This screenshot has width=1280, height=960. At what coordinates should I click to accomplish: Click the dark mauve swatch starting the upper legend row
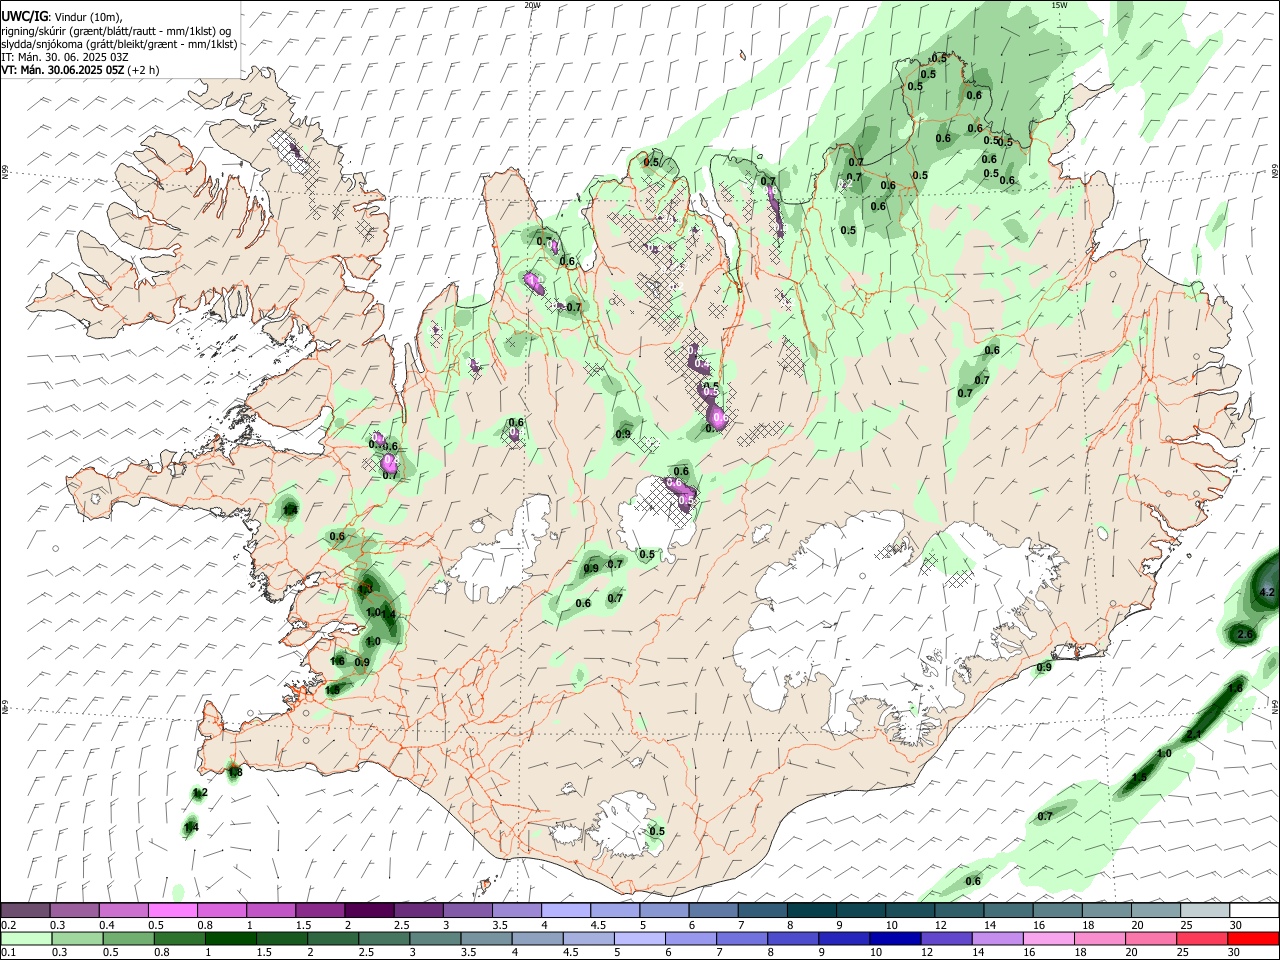(x=25, y=910)
